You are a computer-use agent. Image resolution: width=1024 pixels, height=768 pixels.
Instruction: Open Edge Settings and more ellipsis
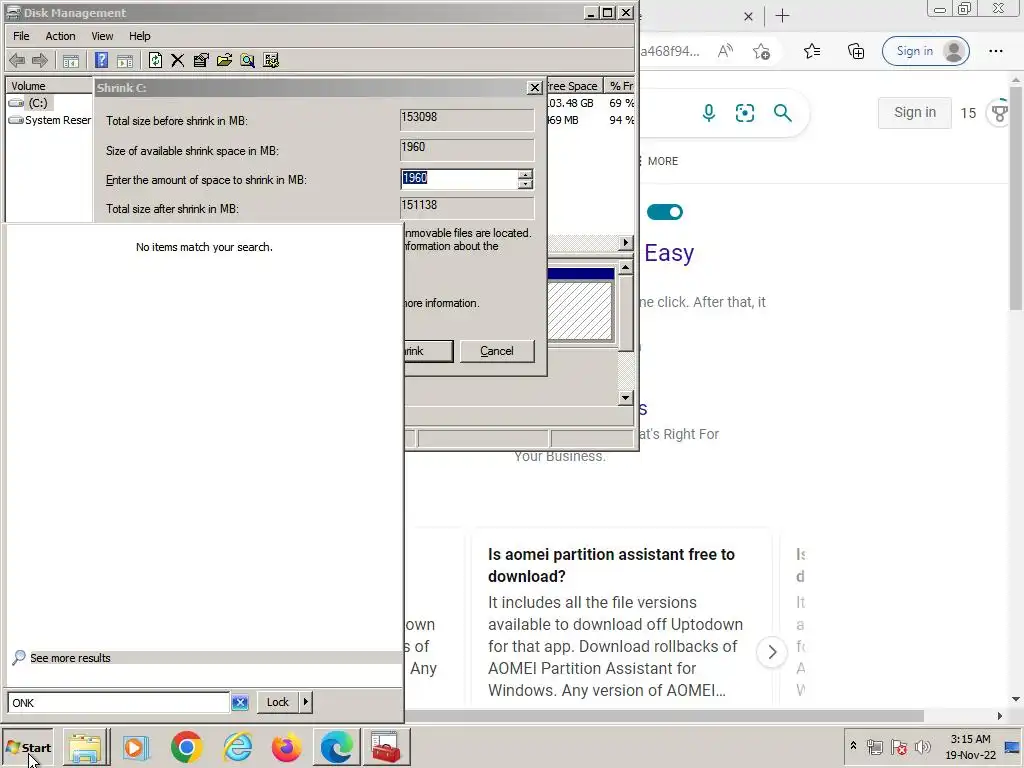996,51
